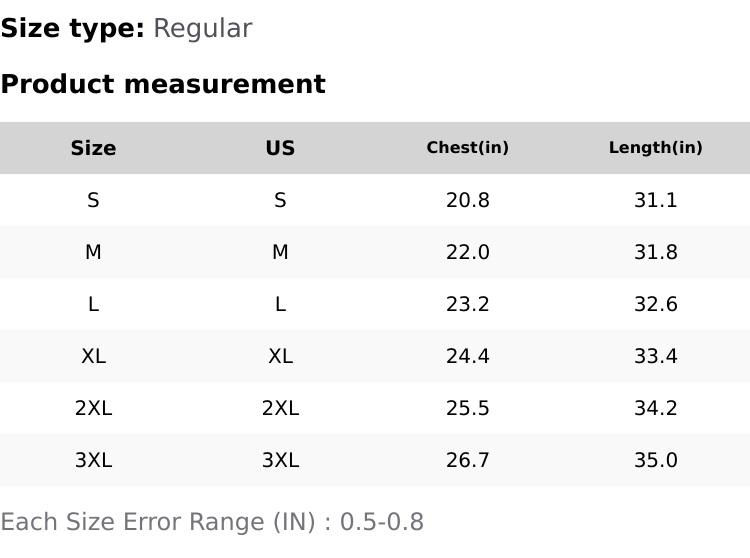Select the Product measurement heading
This screenshot has width=750, height=558.
click(163, 84)
